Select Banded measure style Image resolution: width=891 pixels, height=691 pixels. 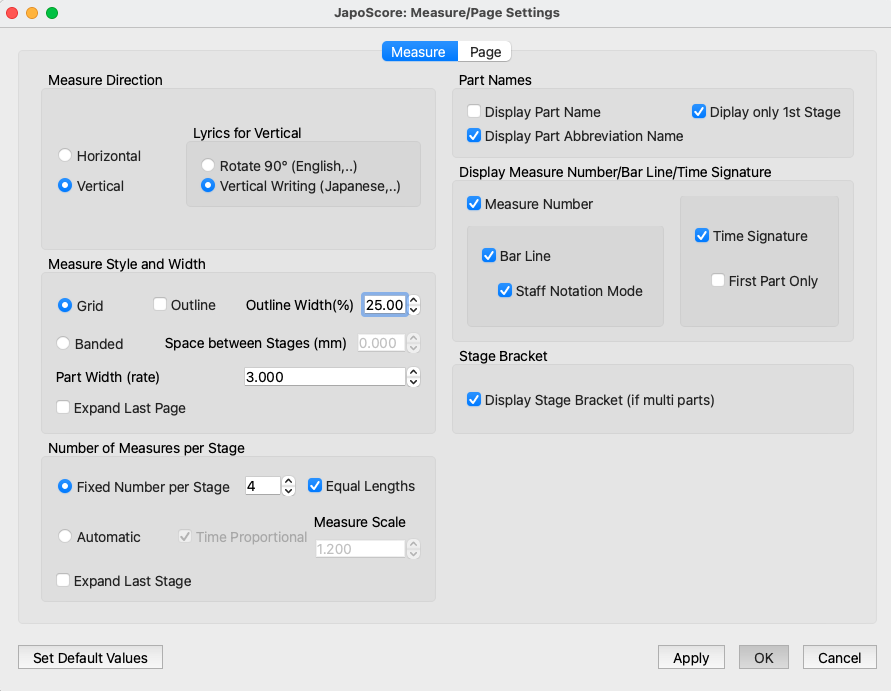[x=66, y=344]
